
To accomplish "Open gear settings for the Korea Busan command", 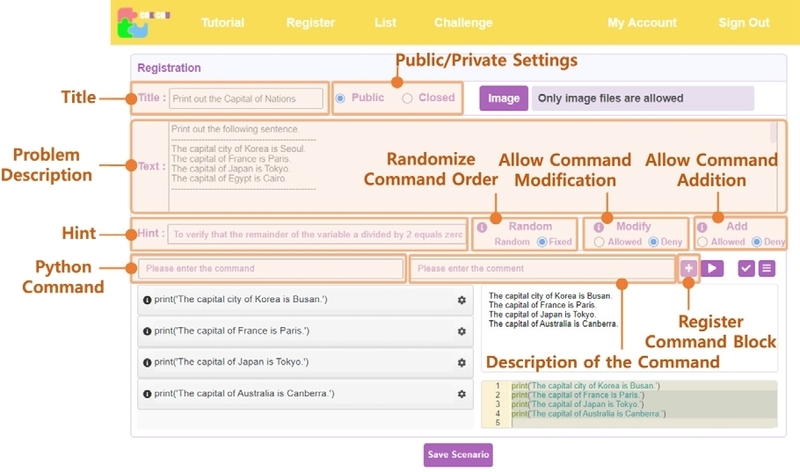I will [x=461, y=300].
